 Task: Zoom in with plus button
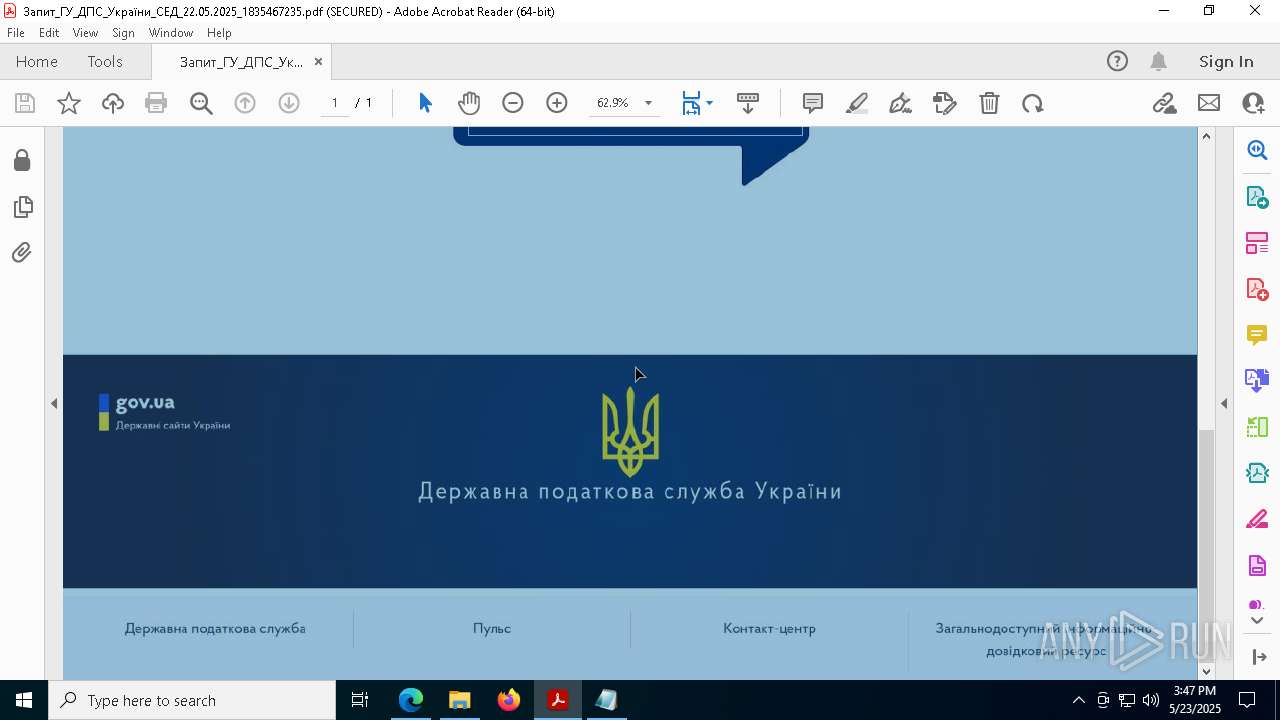[x=557, y=103]
